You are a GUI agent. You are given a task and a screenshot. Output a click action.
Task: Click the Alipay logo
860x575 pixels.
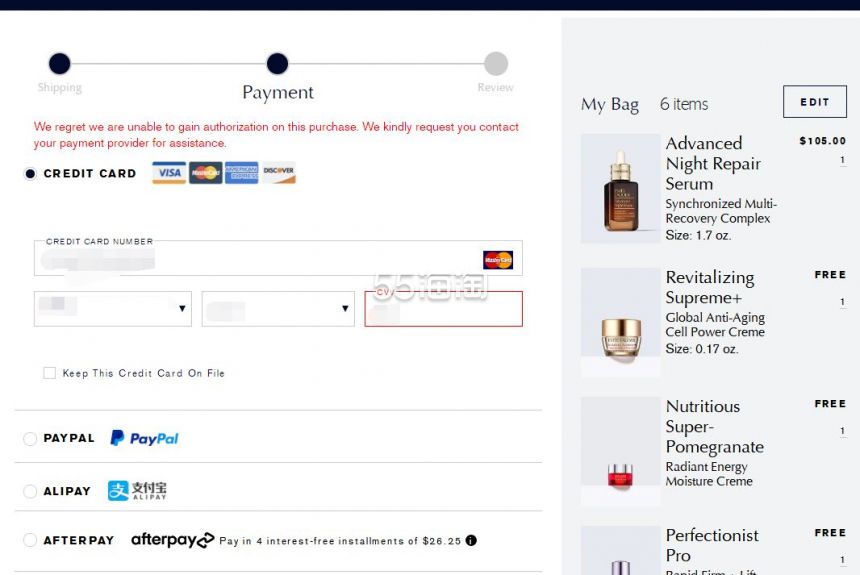tap(137, 491)
